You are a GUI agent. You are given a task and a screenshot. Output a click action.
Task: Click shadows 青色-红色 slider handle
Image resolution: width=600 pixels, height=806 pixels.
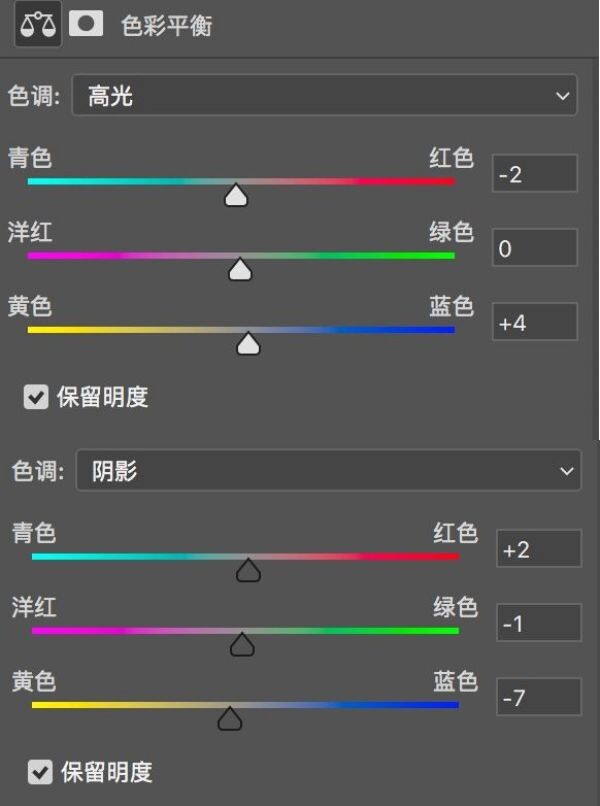[x=248, y=570]
